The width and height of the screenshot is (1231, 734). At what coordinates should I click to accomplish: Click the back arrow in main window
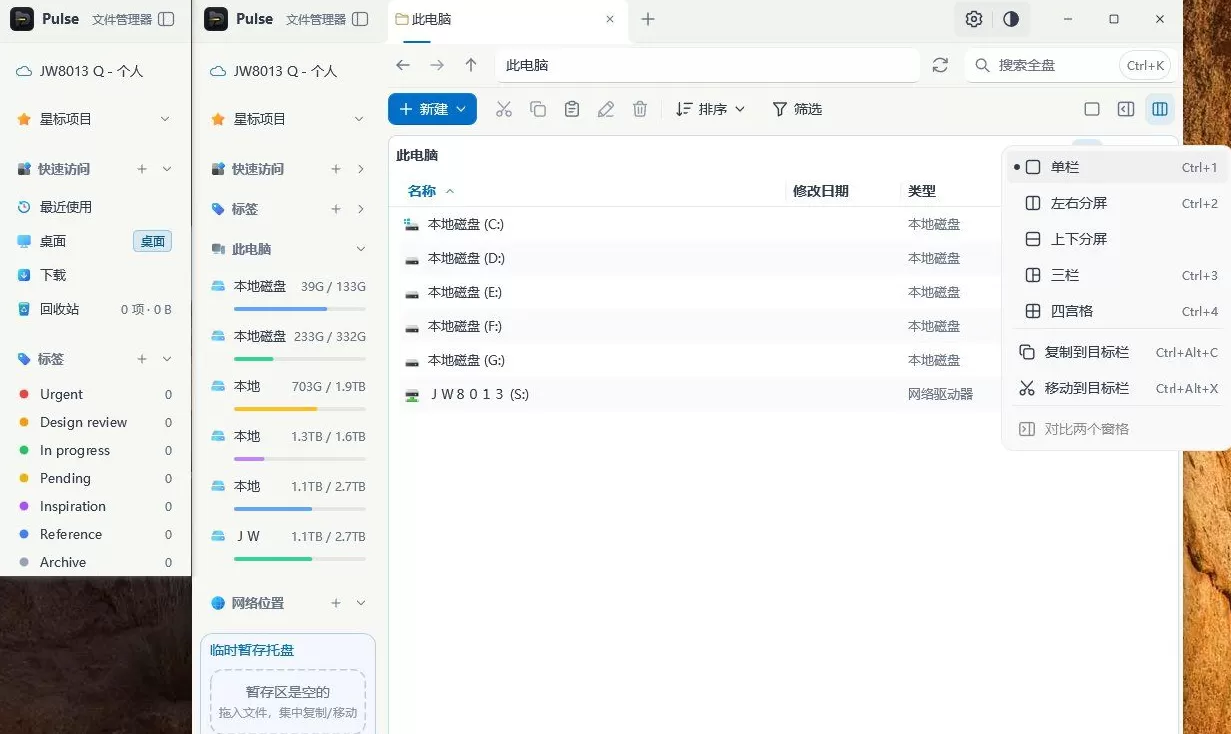(x=403, y=65)
